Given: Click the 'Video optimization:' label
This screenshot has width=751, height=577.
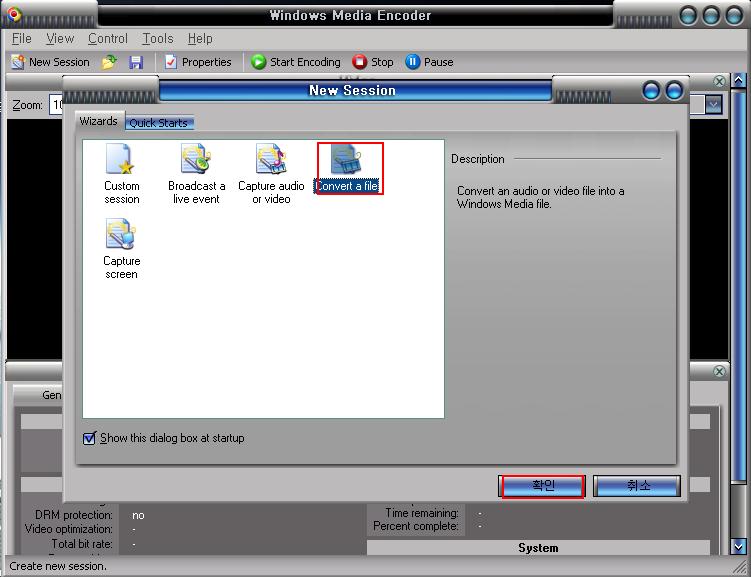Looking at the screenshot, I should pyautogui.click(x=68, y=529).
